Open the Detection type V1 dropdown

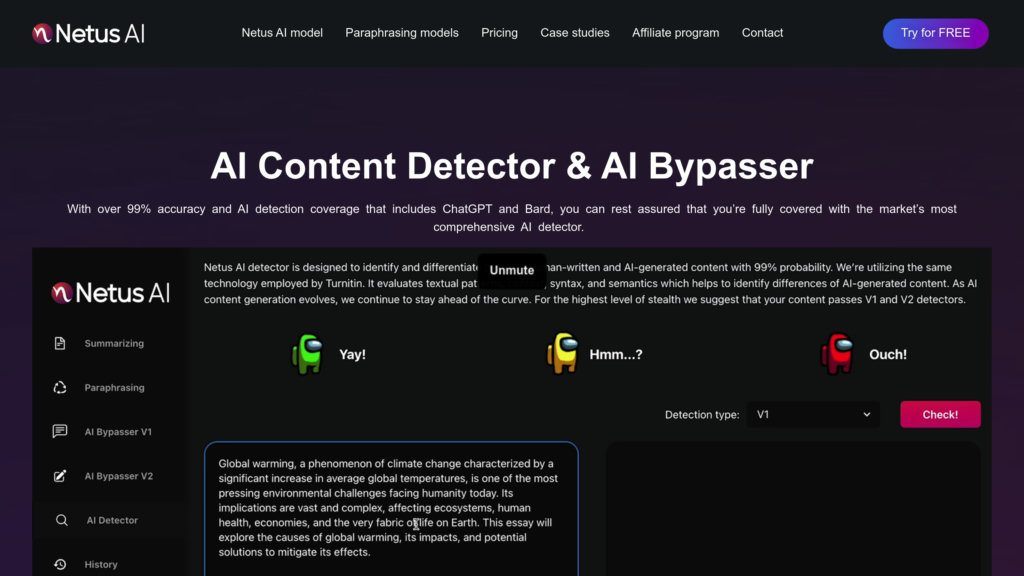[814, 414]
